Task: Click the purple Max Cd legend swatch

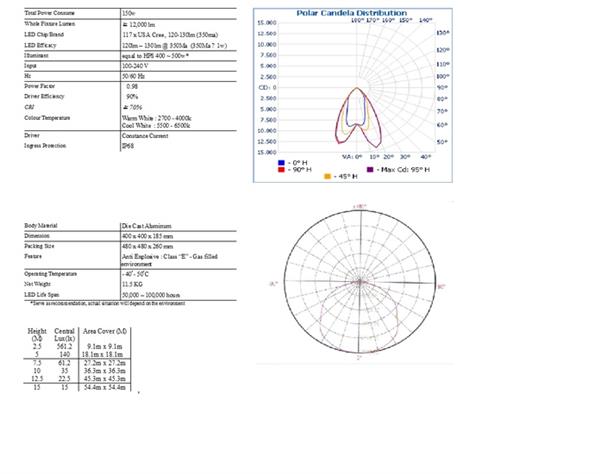Action: (370, 169)
